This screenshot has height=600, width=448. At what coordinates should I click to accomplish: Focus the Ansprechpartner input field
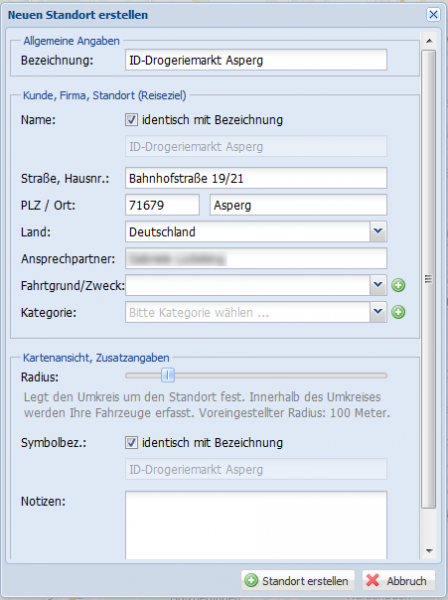click(x=256, y=258)
